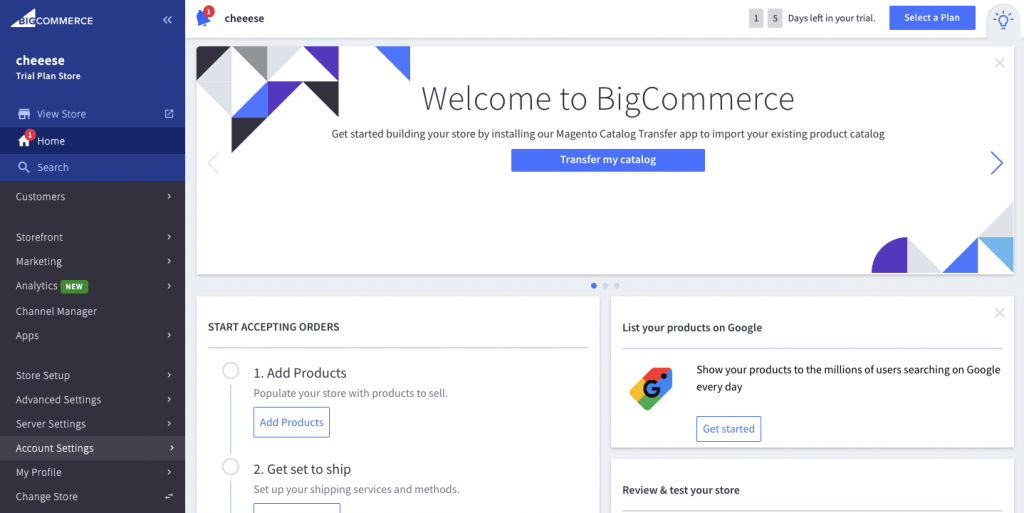
Task: Click the Search magnifier in sidebar
Action: click(24, 168)
